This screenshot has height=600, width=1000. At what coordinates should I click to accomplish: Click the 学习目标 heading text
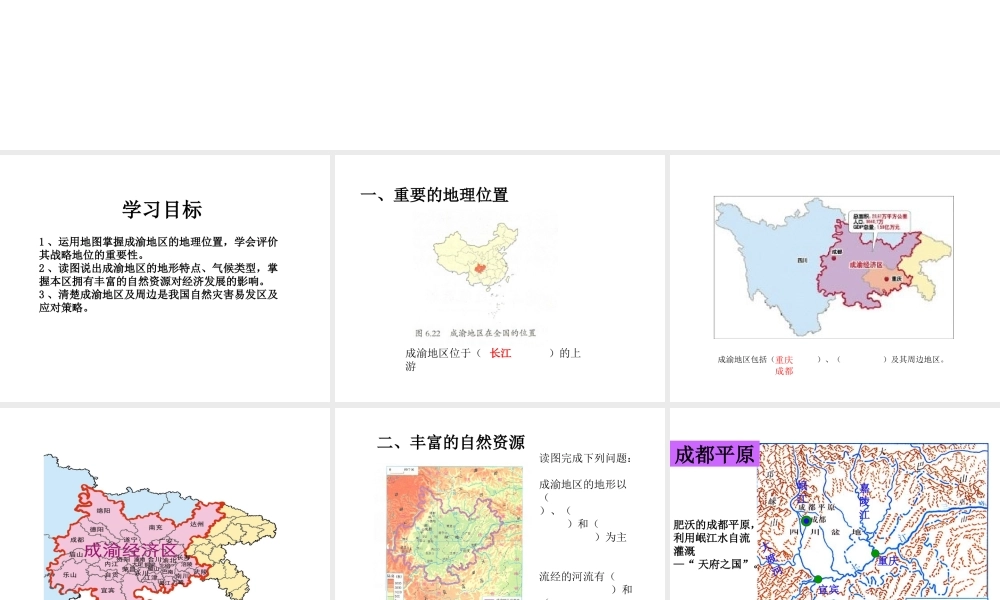point(162,209)
